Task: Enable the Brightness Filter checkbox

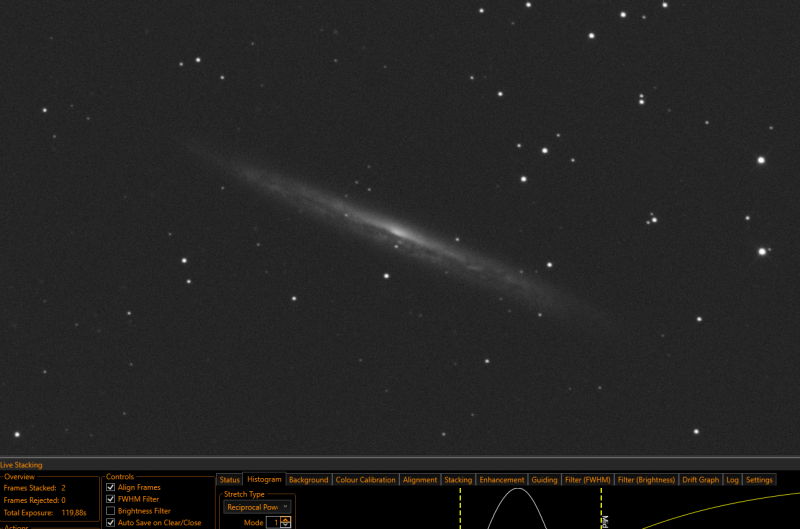Action: pos(110,511)
